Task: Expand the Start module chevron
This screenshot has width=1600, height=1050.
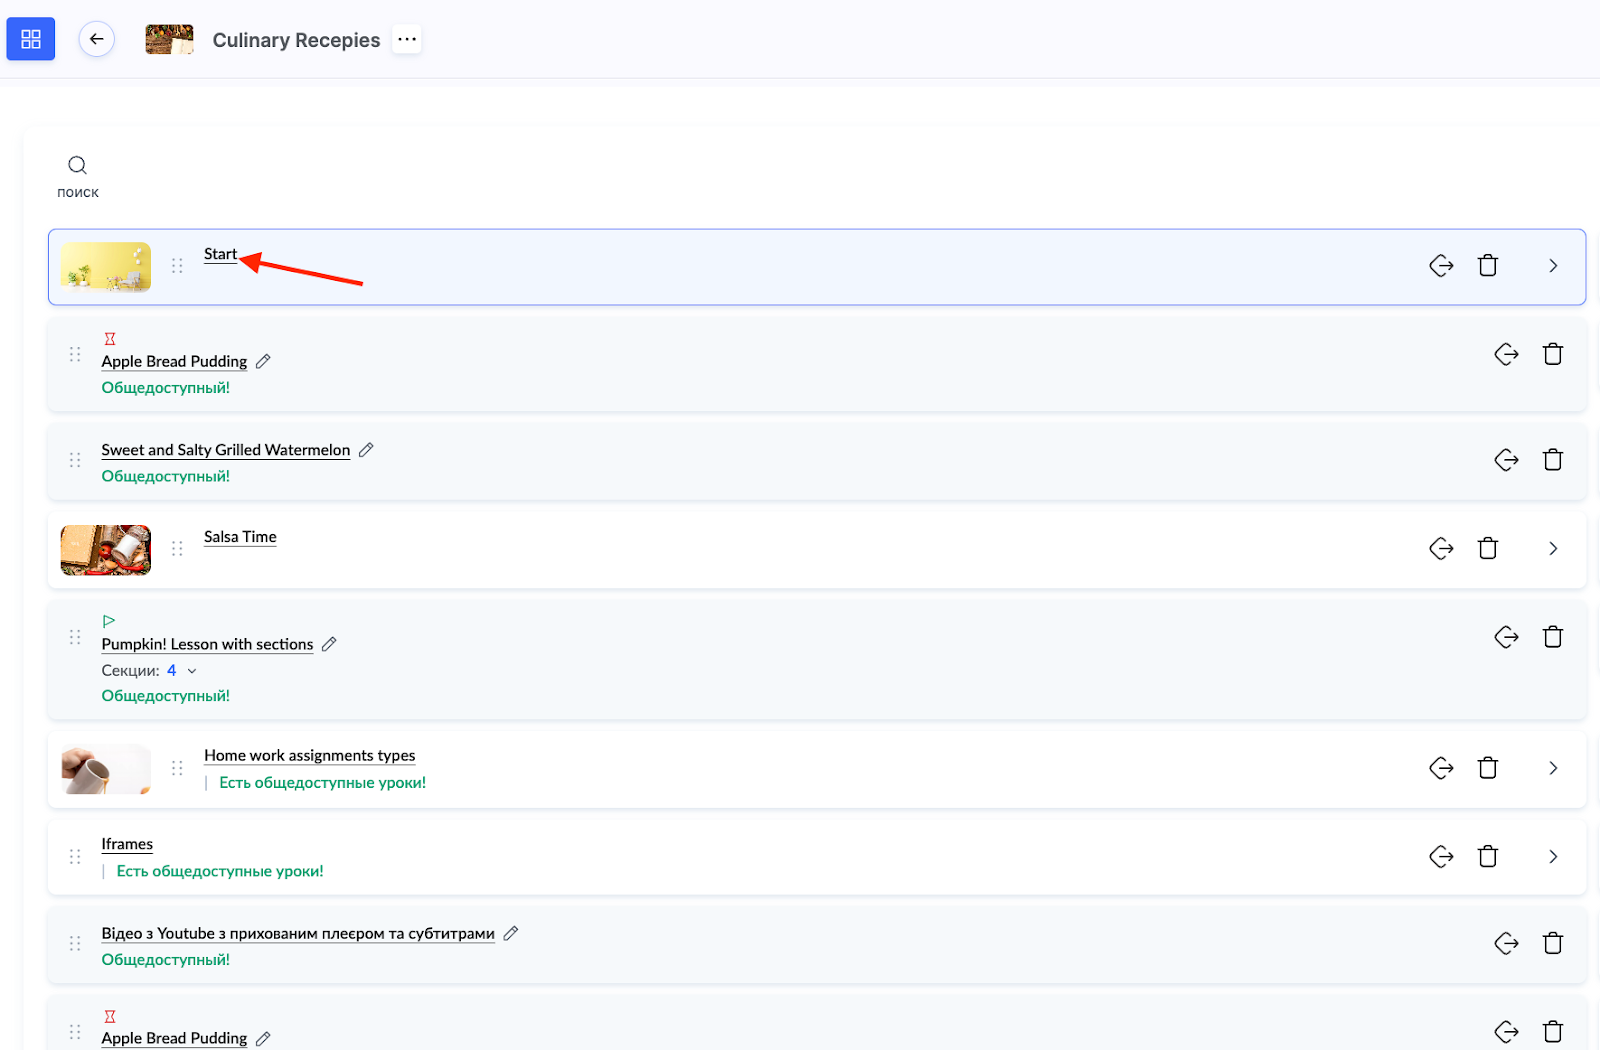Action: coord(1553,266)
